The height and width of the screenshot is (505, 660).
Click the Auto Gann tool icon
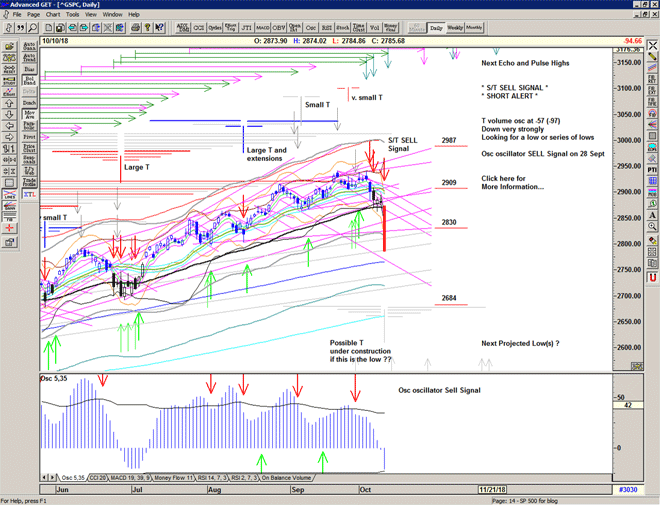coord(28,45)
